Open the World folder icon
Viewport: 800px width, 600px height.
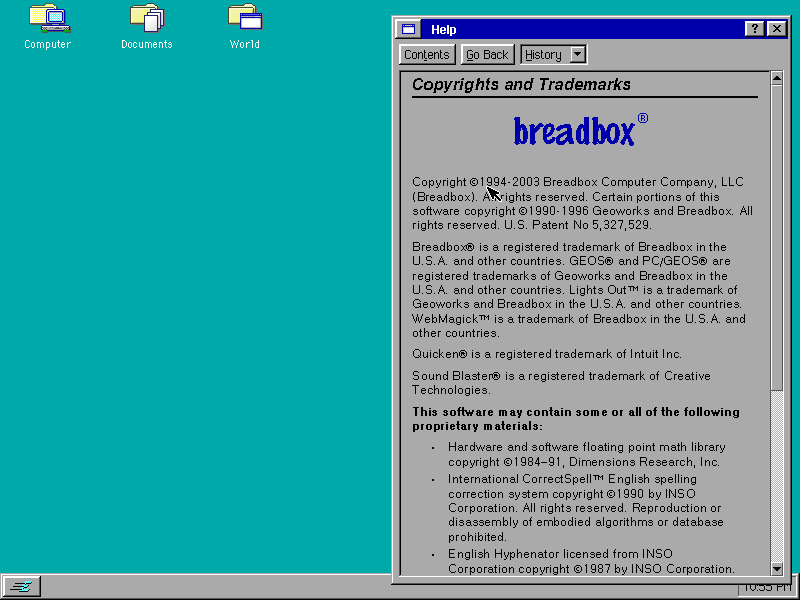pos(245,26)
